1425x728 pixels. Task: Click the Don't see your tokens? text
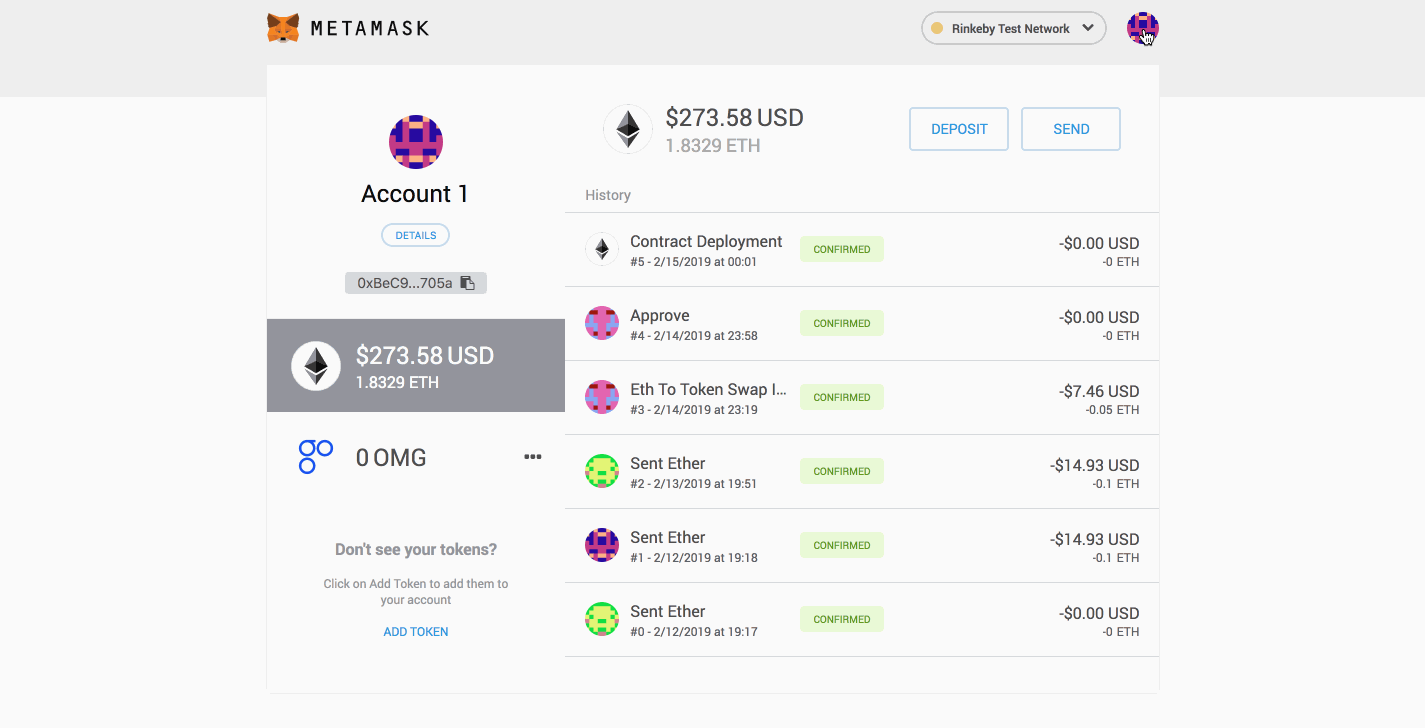[x=416, y=549]
